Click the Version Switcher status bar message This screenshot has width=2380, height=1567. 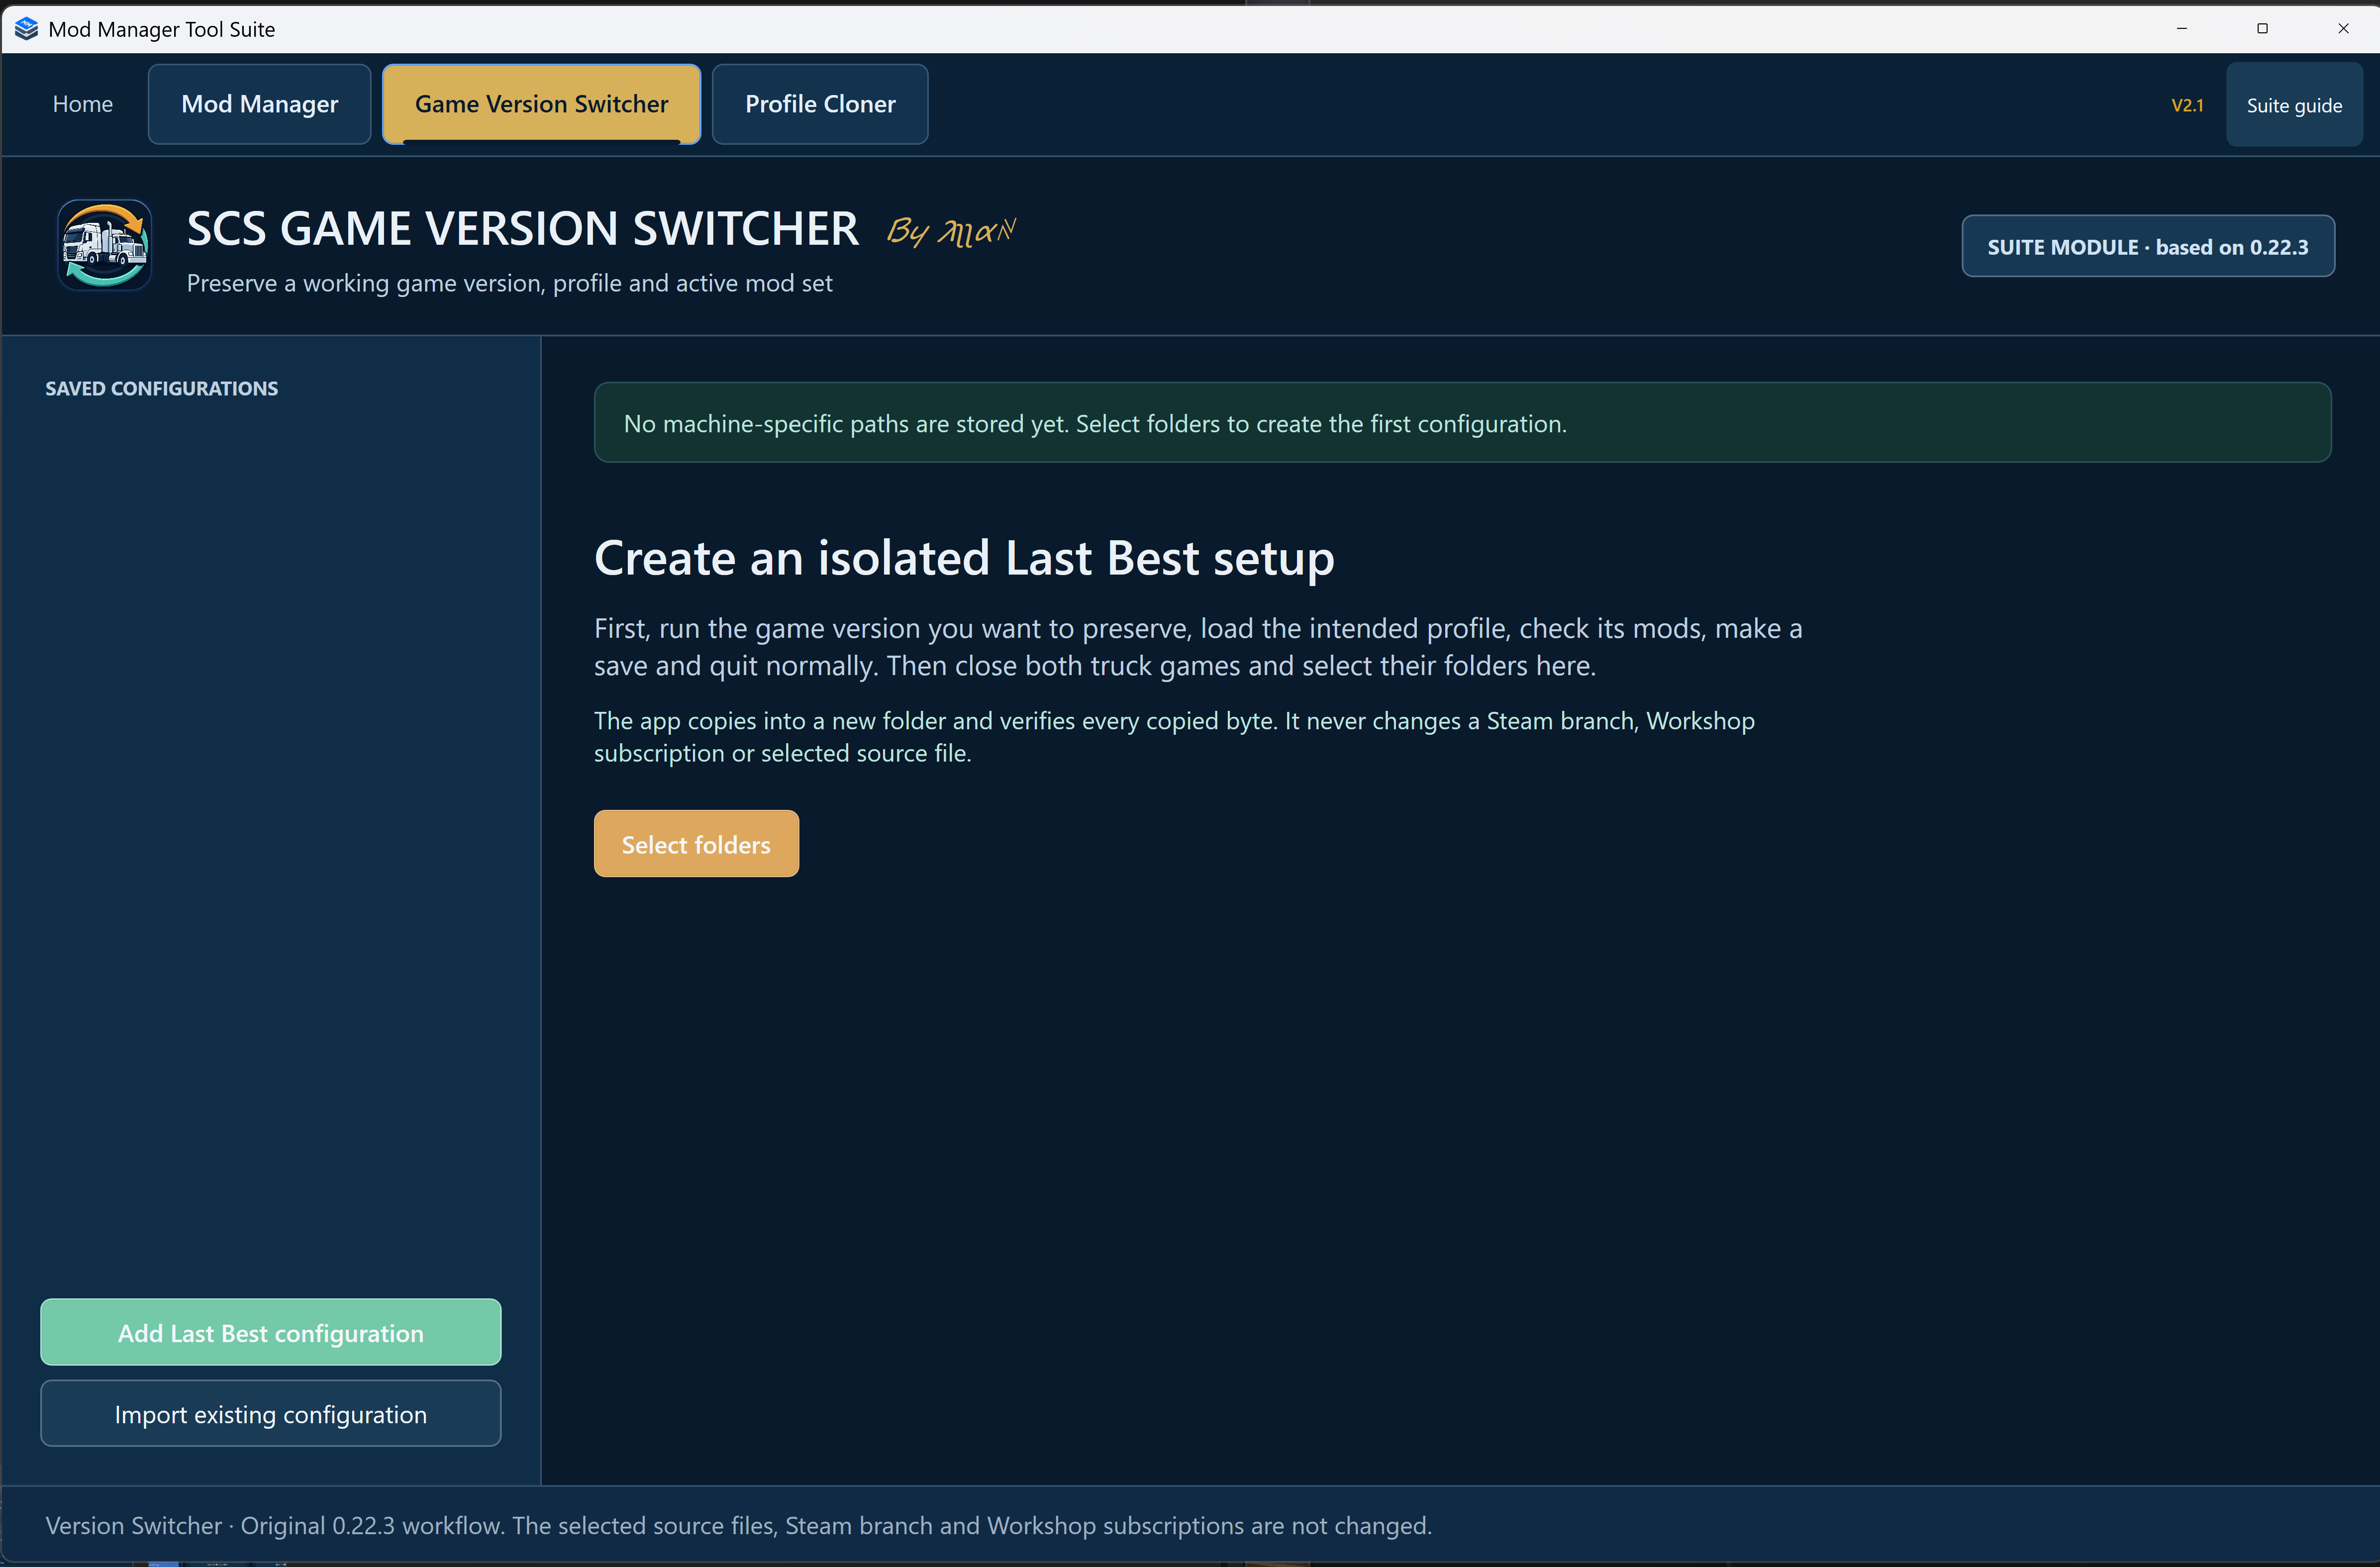(739, 1525)
